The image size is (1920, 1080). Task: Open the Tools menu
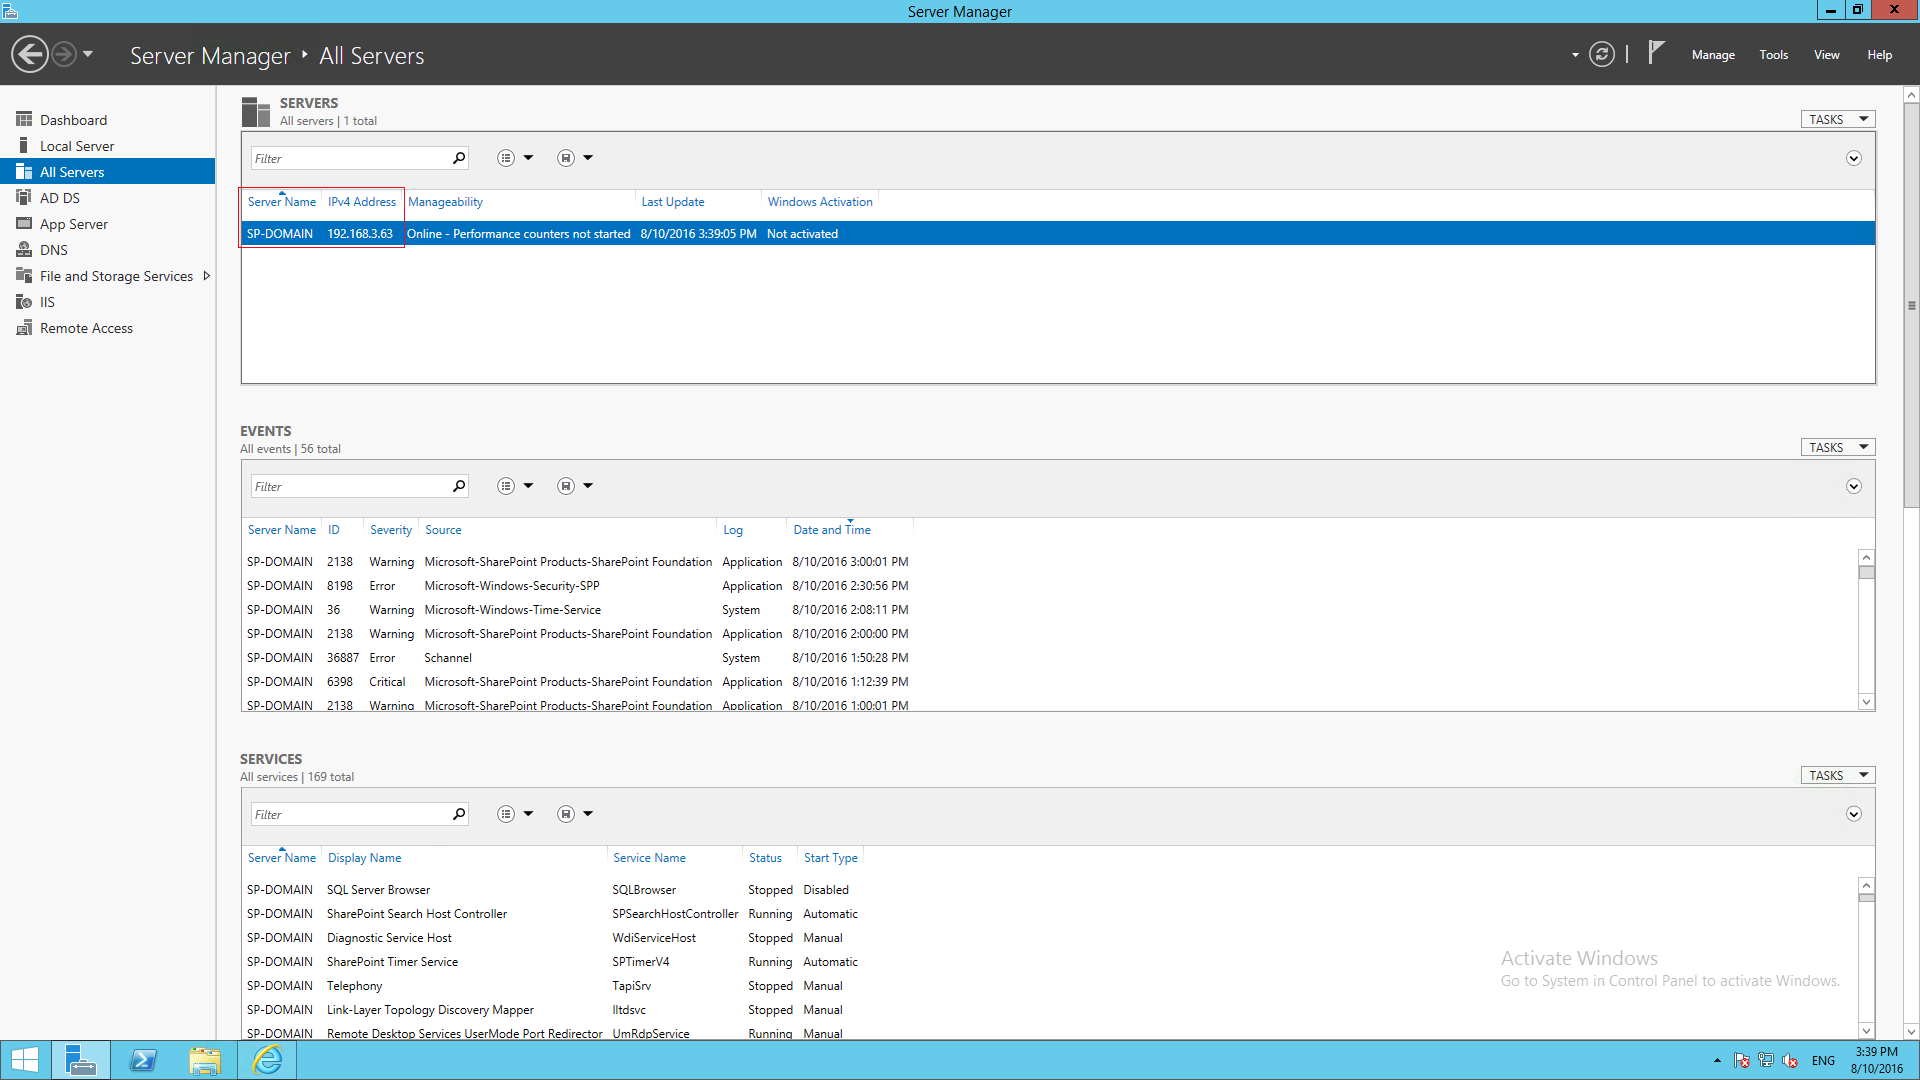click(x=1774, y=55)
